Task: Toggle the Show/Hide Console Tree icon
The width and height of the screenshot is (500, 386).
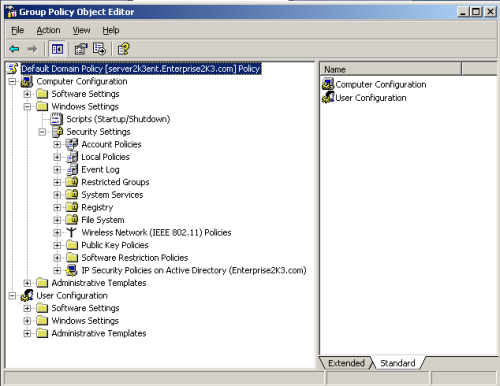Action: 57,49
